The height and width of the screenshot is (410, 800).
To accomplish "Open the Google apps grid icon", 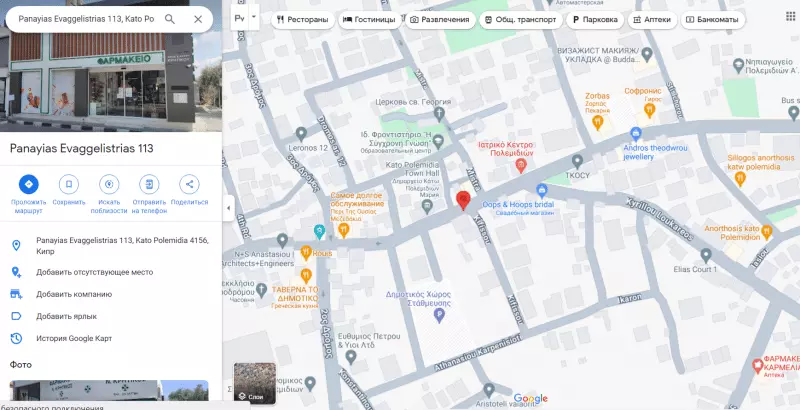I will [790, 17].
